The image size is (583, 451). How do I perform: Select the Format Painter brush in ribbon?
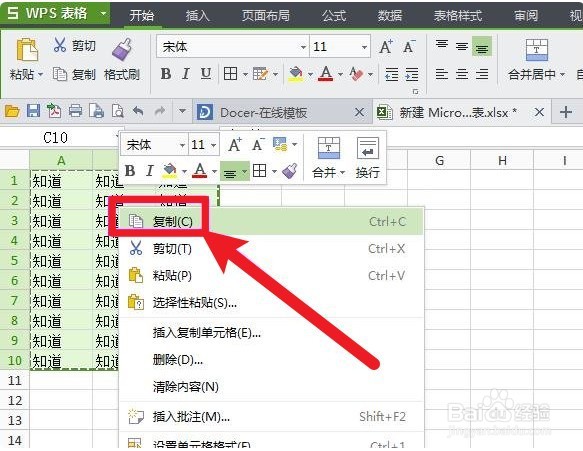[x=122, y=49]
